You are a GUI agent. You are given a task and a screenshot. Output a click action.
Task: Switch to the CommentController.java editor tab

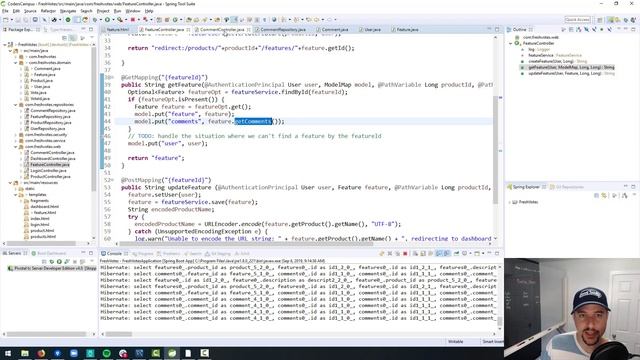point(222,29)
